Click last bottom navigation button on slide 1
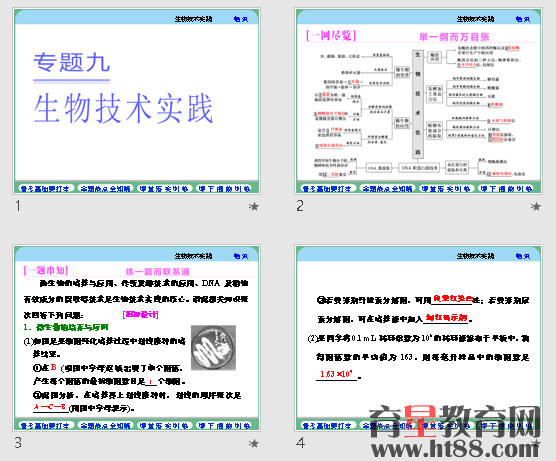 click(x=224, y=189)
